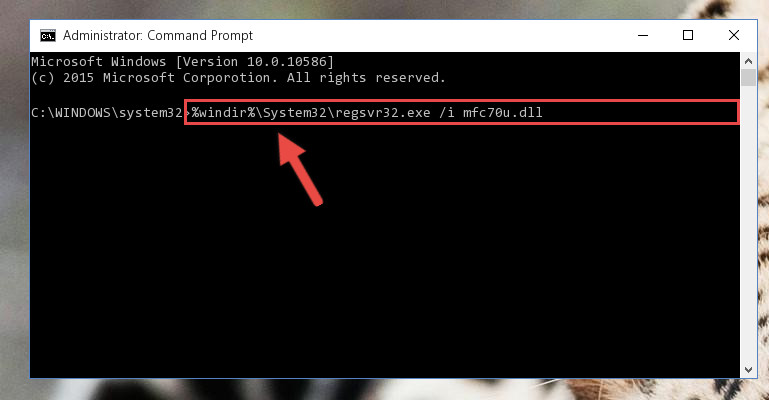Click the regsvr32.exe word in the command

click(383, 113)
